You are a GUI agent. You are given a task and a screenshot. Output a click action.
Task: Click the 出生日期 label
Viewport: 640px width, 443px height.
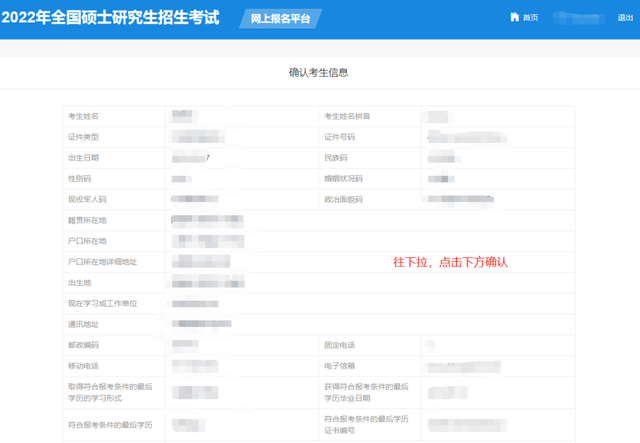(x=83, y=158)
